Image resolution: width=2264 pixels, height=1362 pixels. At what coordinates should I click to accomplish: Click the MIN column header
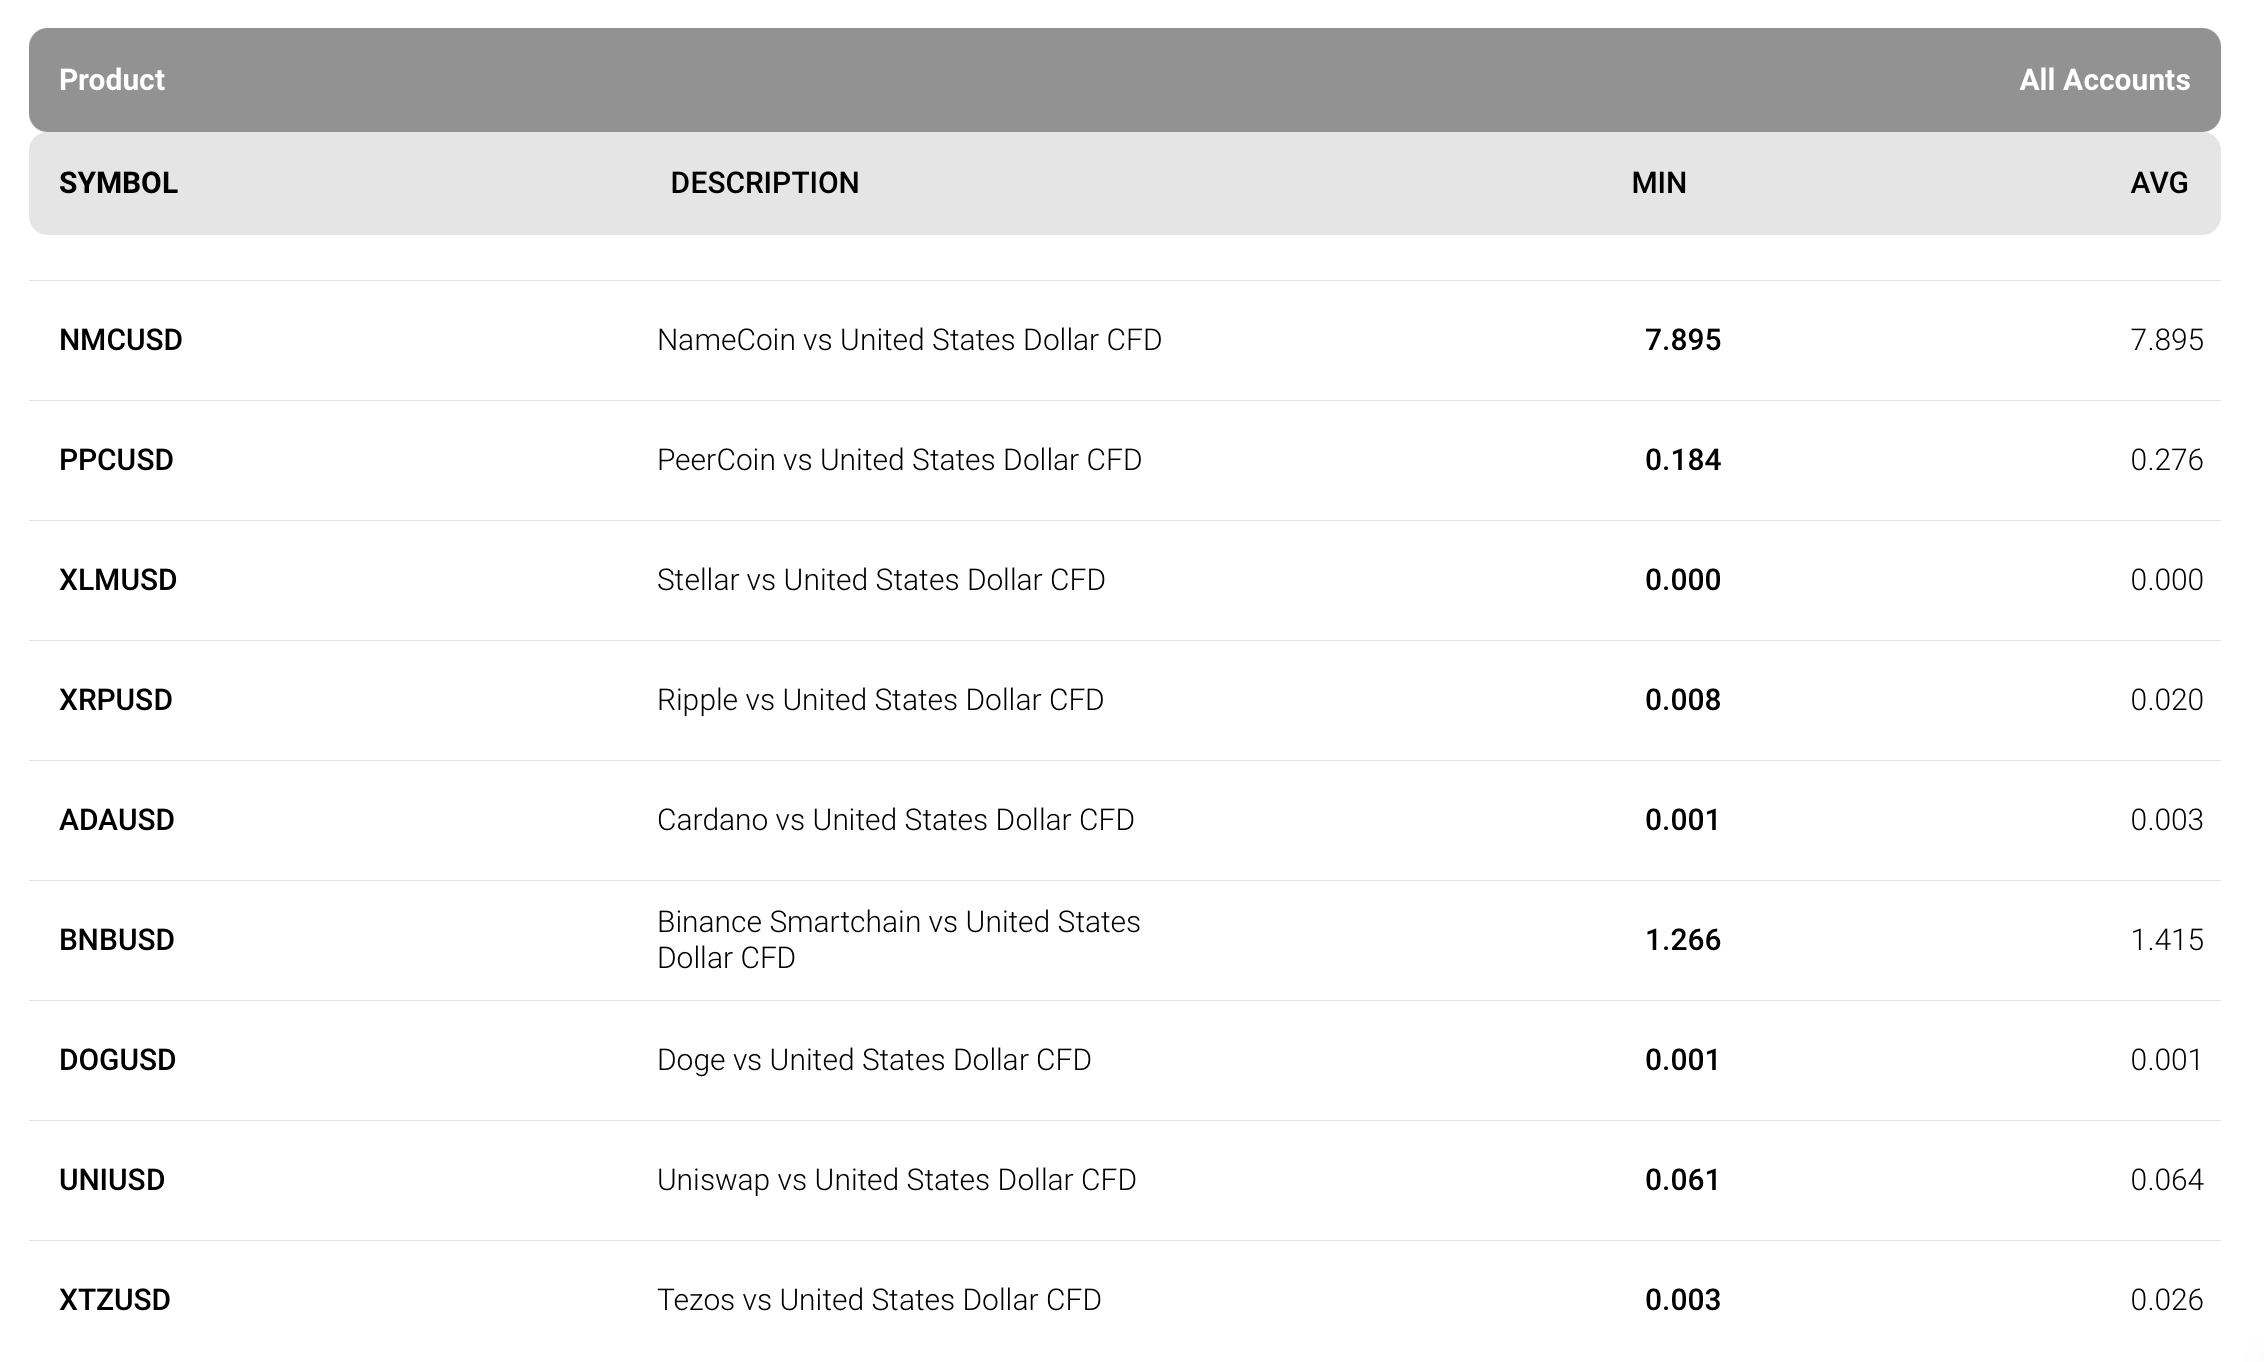[x=1659, y=183]
